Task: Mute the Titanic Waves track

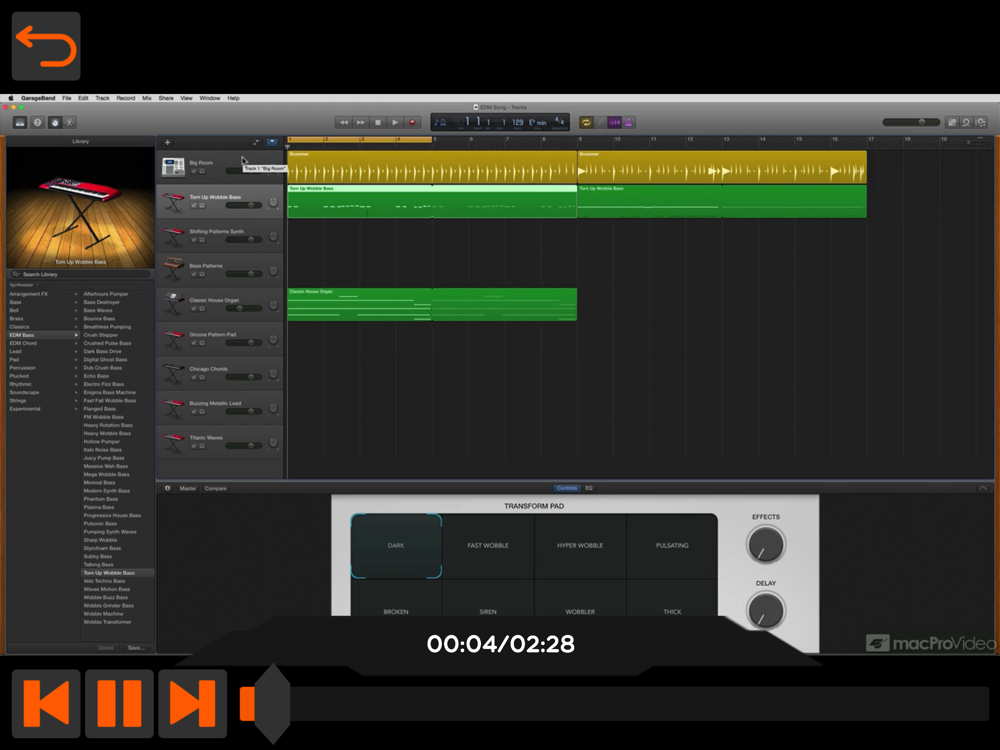Action: [x=194, y=446]
